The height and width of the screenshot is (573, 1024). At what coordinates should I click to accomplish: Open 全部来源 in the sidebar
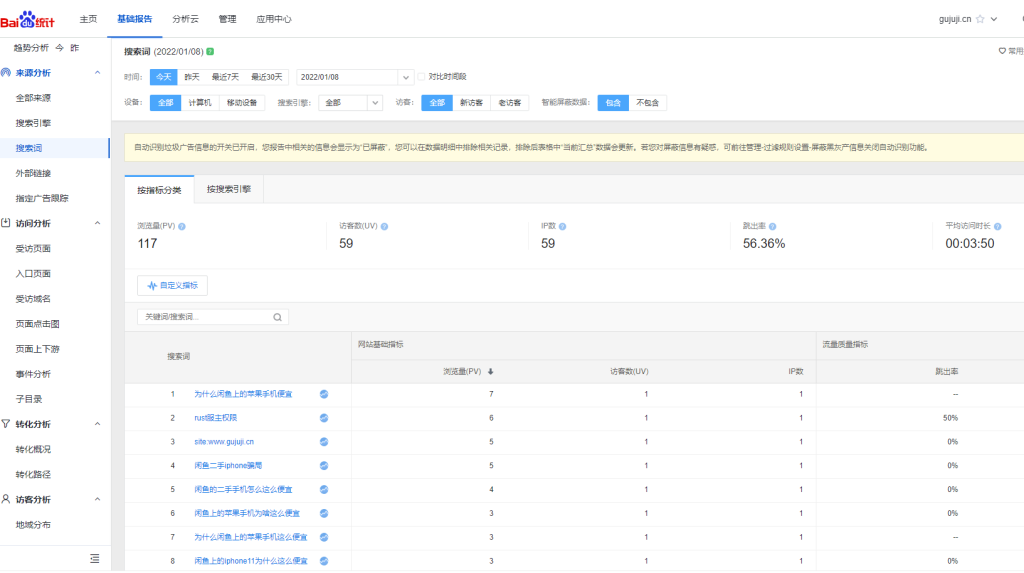tap(33, 98)
